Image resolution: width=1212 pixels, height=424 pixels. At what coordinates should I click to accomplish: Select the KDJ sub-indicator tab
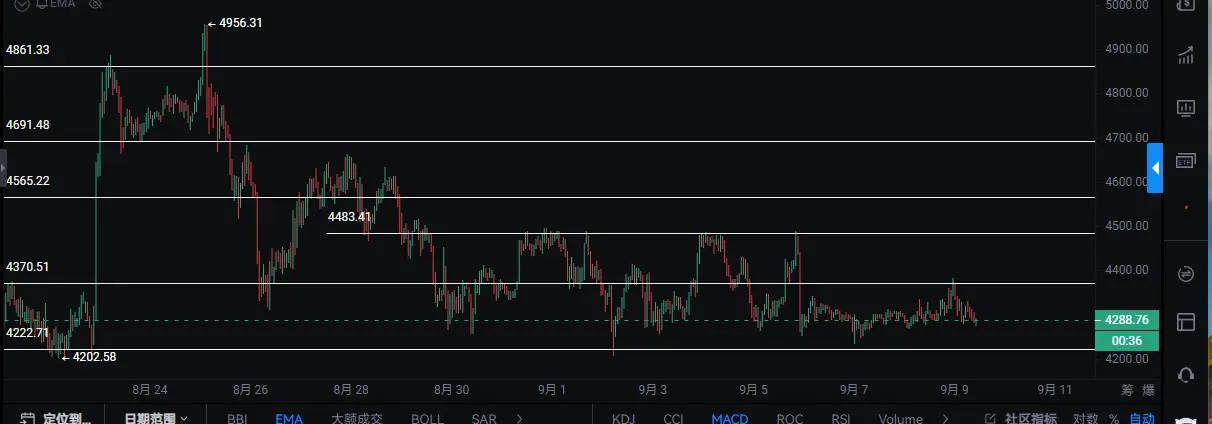pos(623,418)
